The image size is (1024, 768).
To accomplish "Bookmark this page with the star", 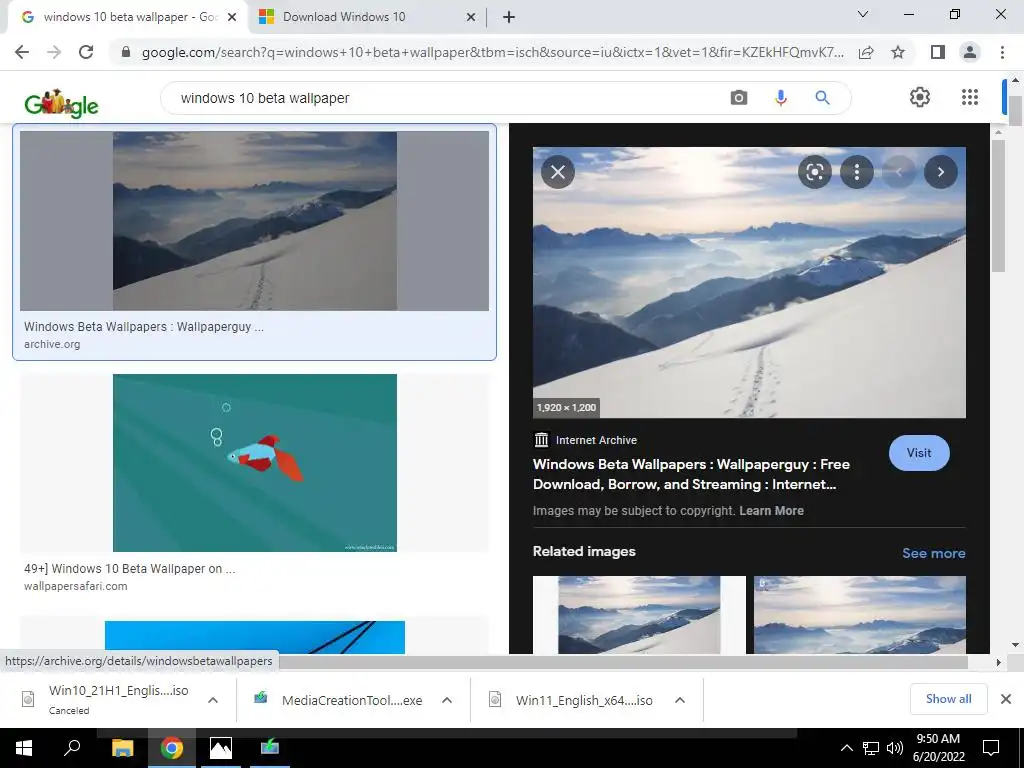I will click(x=898, y=52).
